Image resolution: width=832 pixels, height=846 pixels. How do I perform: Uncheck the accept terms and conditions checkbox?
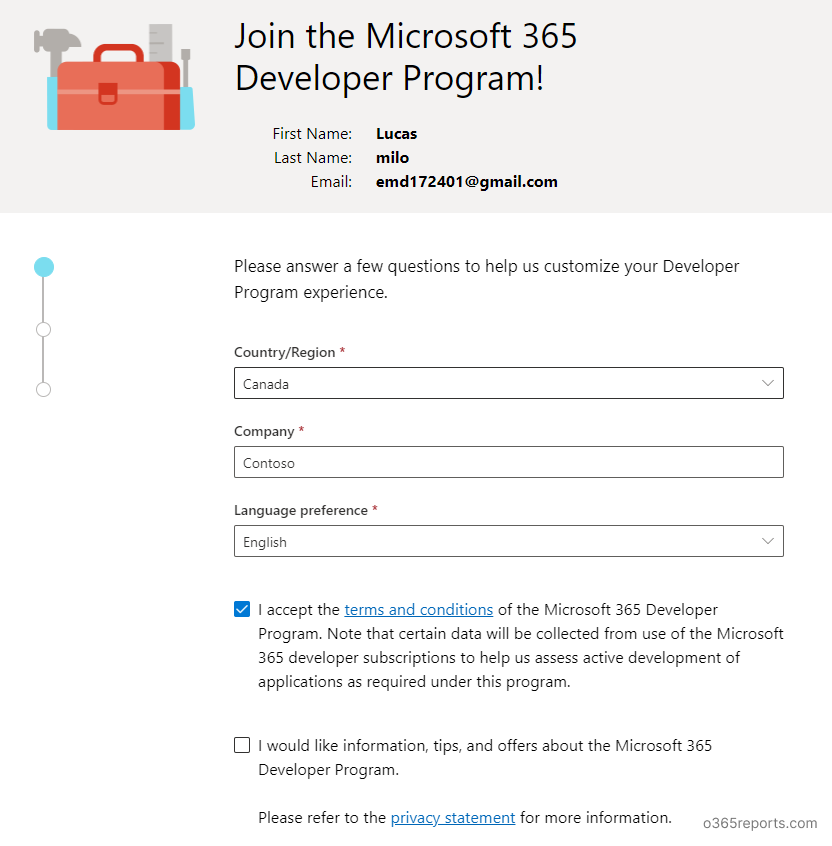[242, 609]
